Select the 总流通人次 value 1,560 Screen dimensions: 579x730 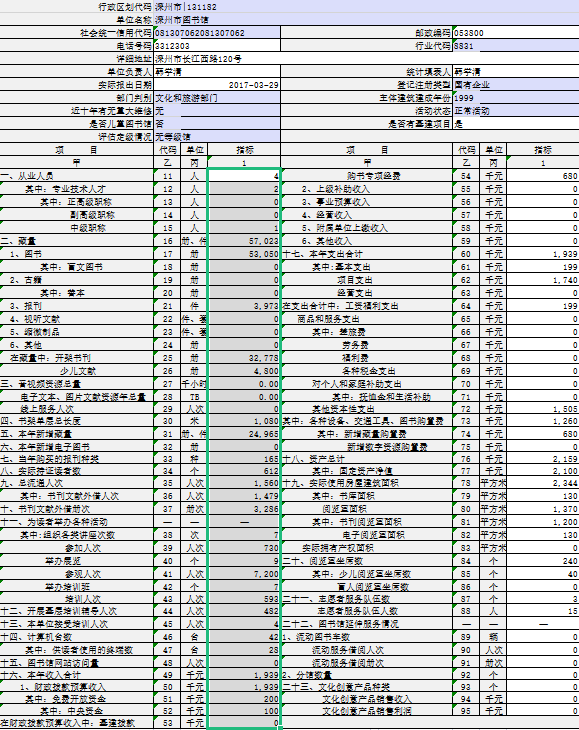pos(244,483)
